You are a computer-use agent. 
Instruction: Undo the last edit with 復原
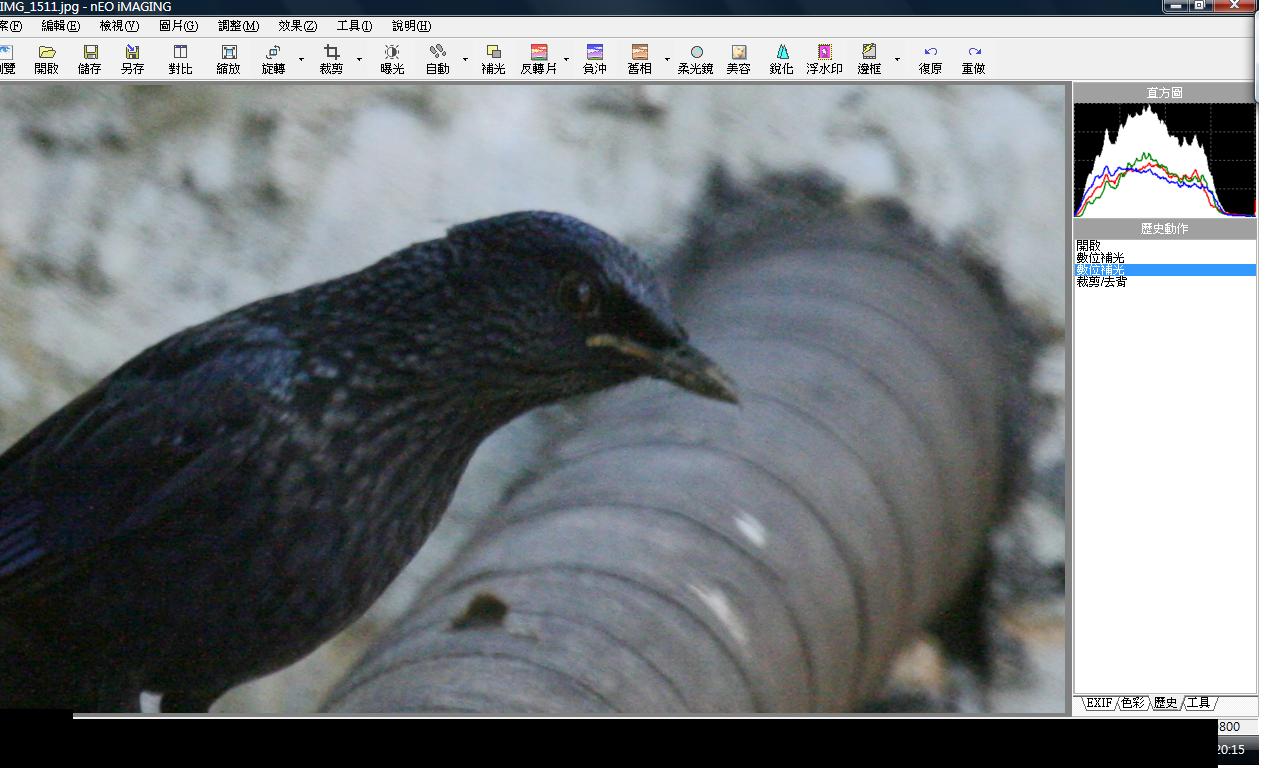pos(930,59)
